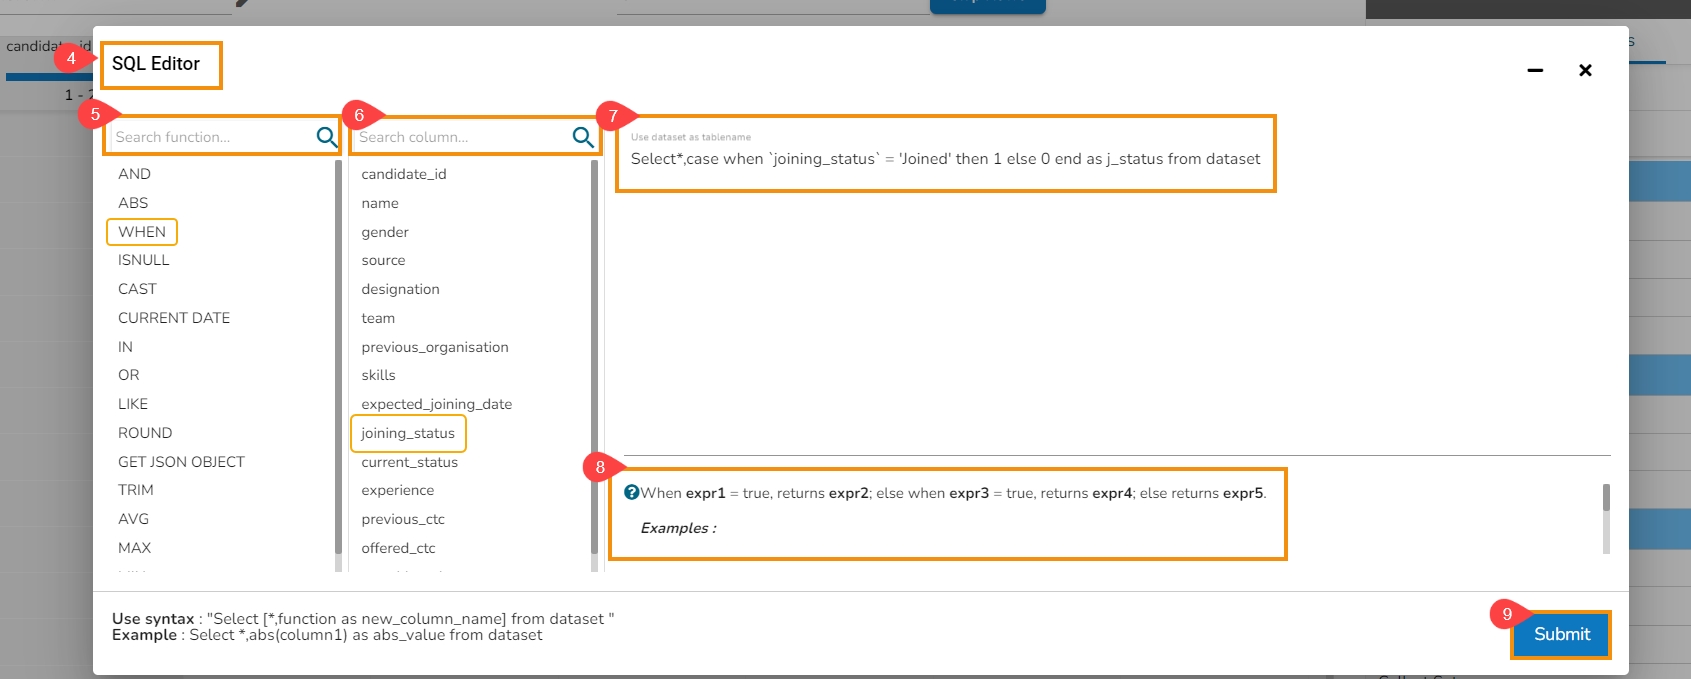The width and height of the screenshot is (1691, 679).
Task: Choose the candidate_id column
Action: tap(404, 174)
